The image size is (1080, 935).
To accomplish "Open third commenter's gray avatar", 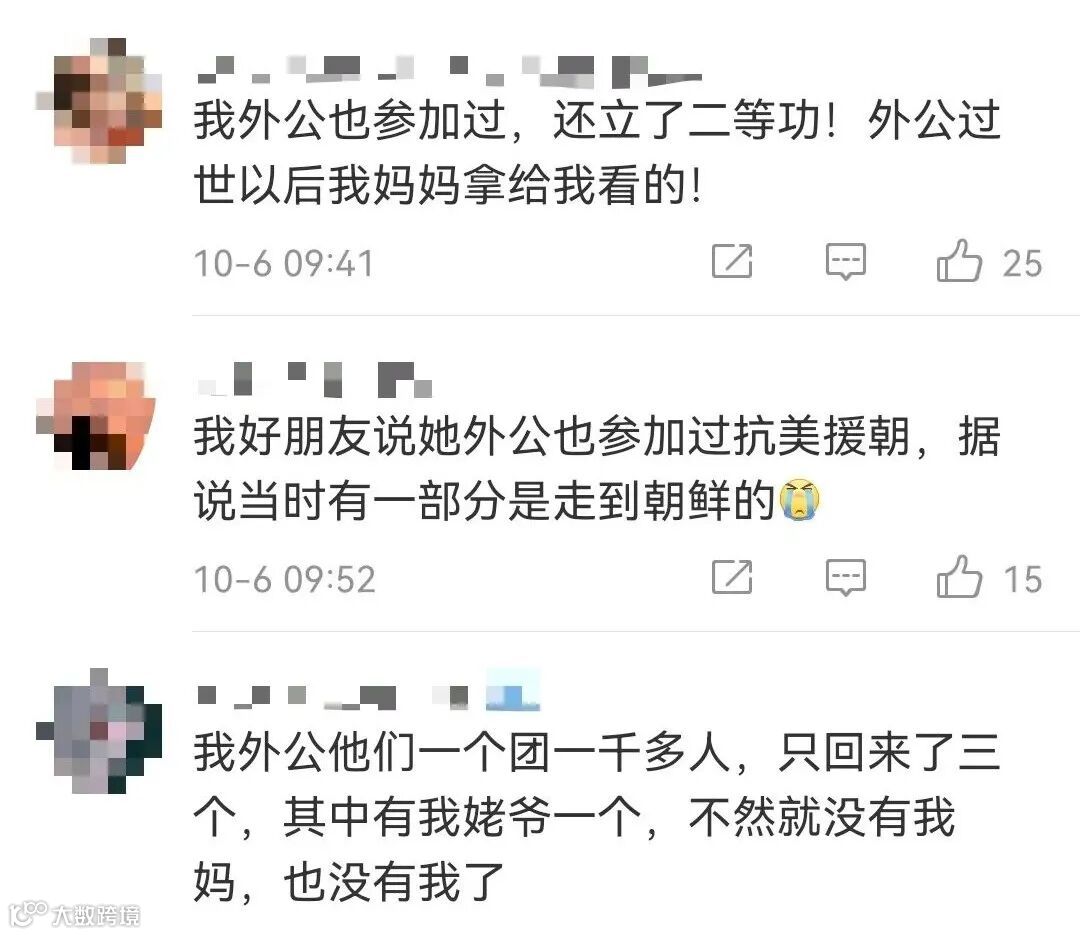I will [99, 730].
